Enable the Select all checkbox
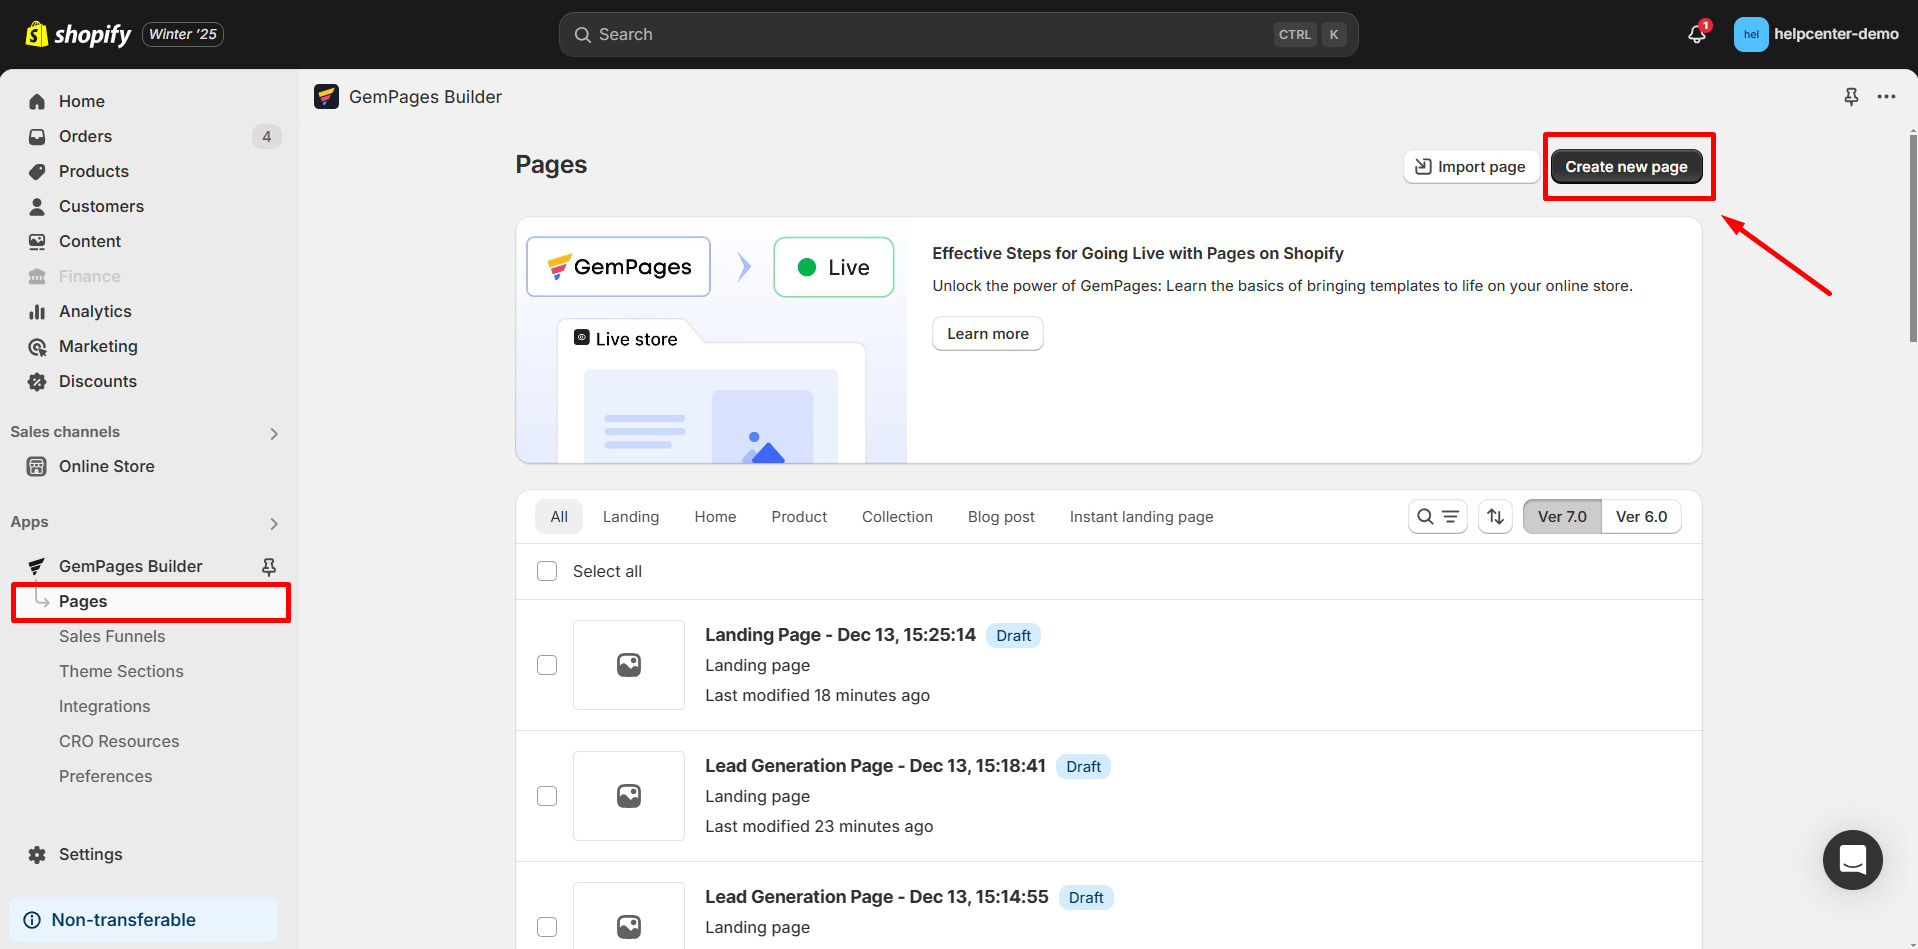This screenshot has height=949, width=1918. pos(547,570)
